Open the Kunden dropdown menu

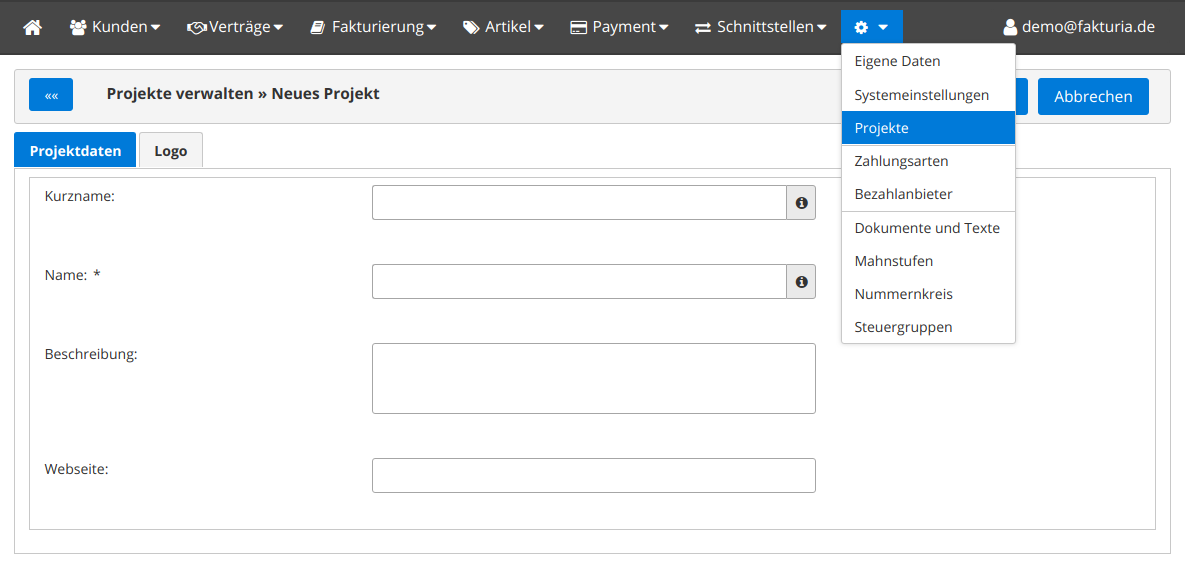click(x=115, y=27)
